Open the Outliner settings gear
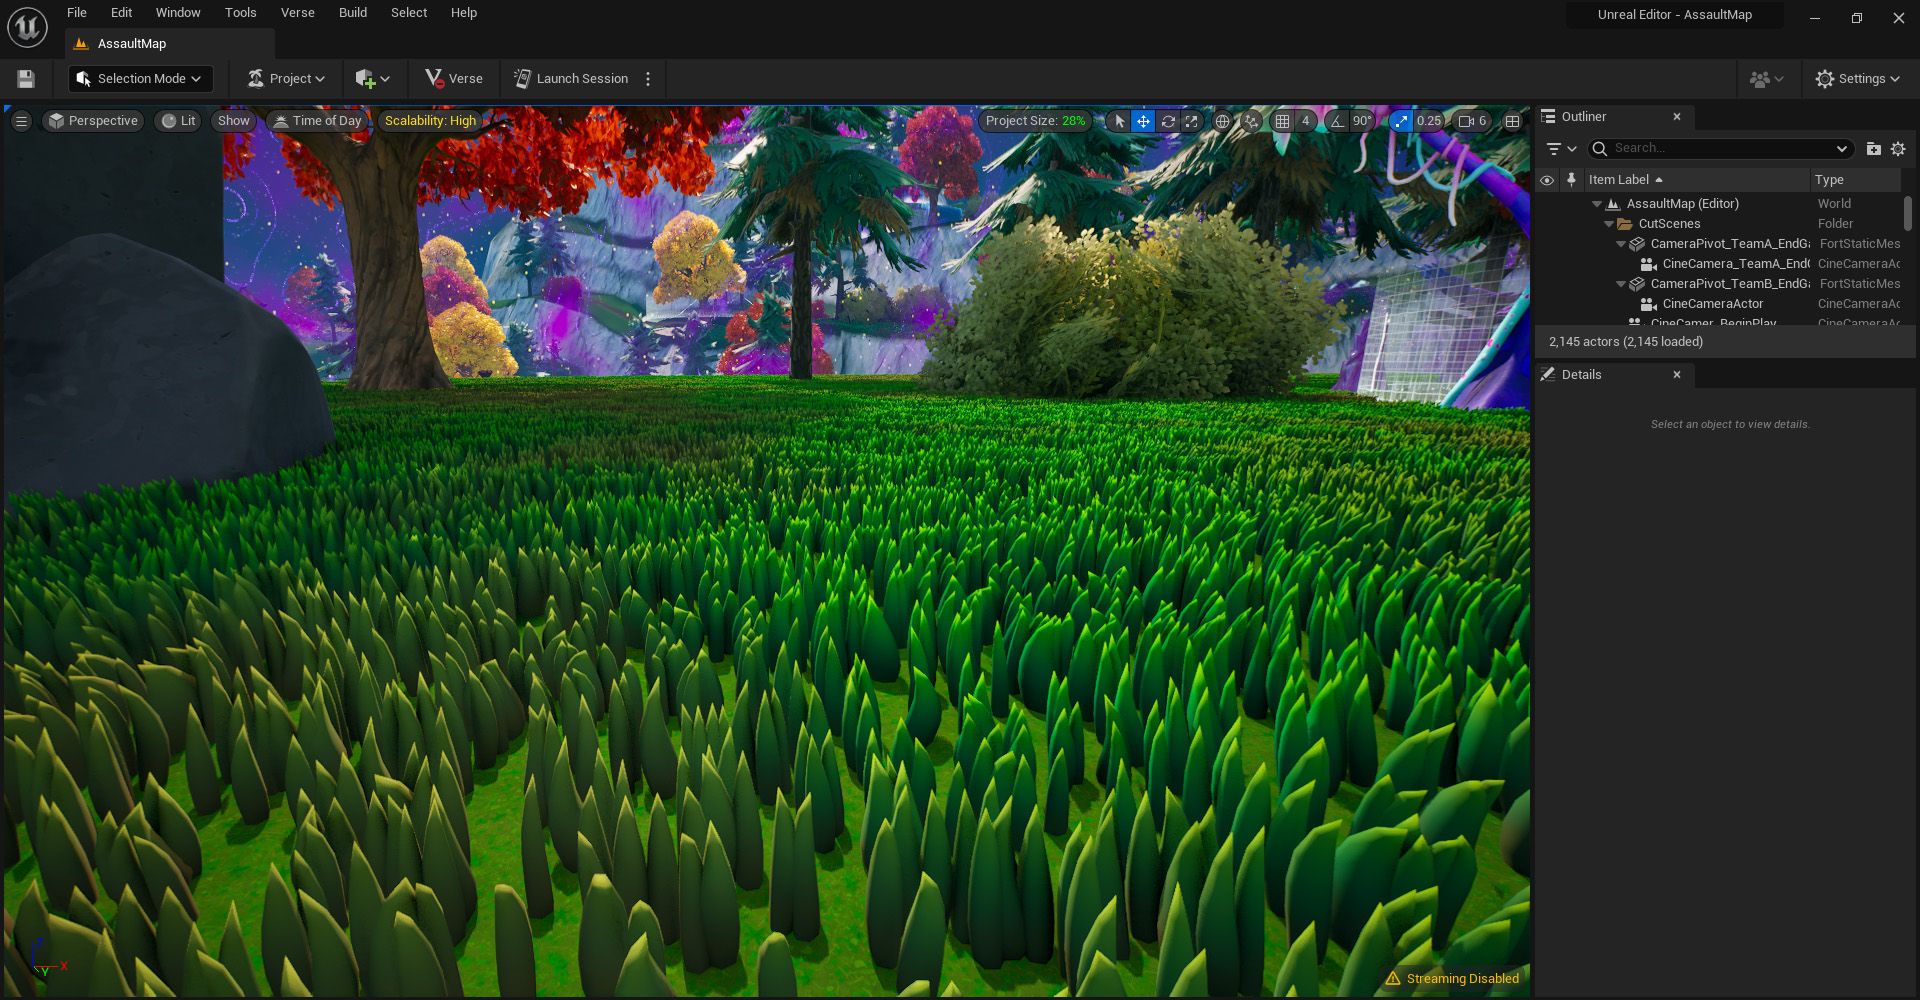This screenshot has width=1920, height=1000. click(1898, 149)
